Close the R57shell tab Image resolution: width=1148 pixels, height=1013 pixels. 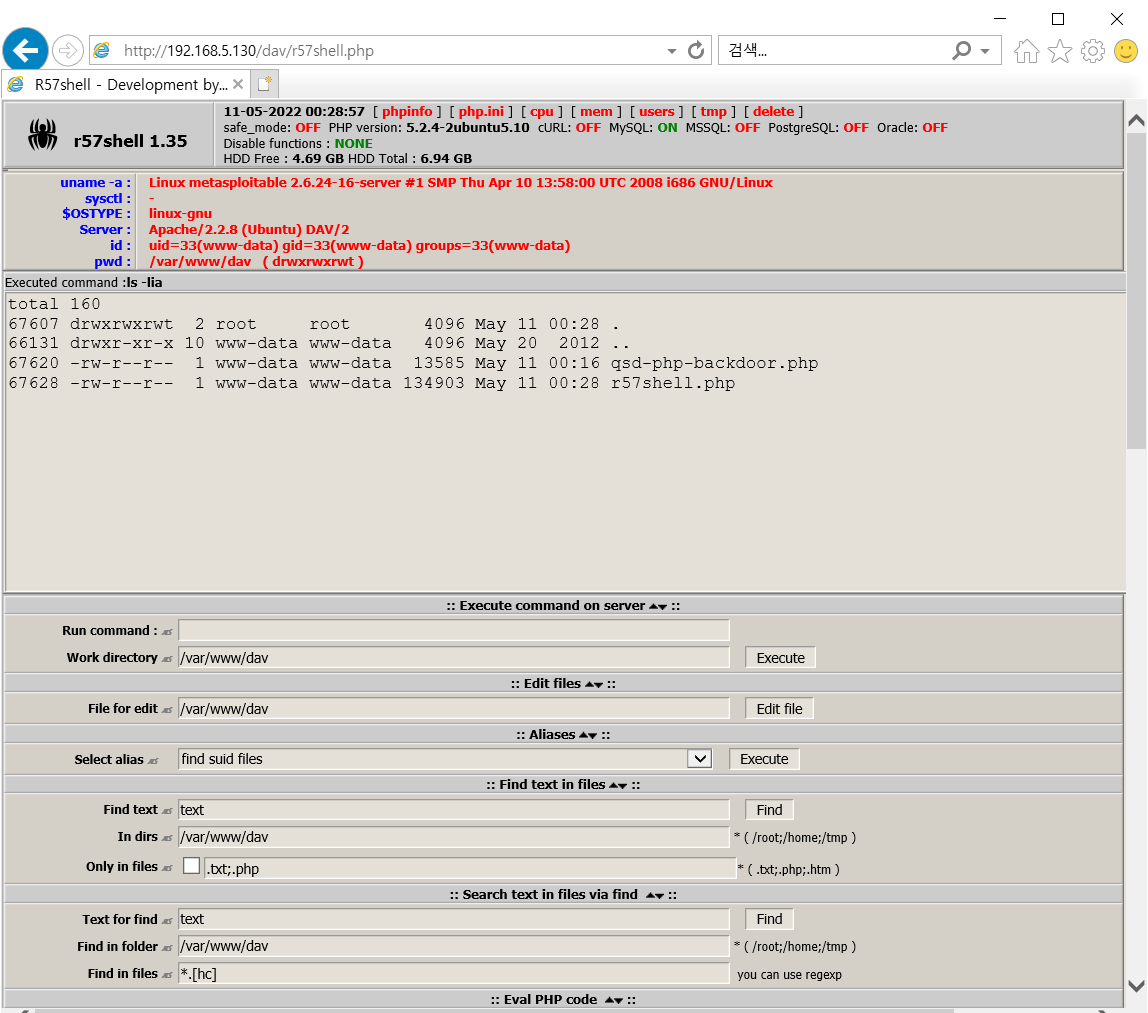(x=238, y=84)
